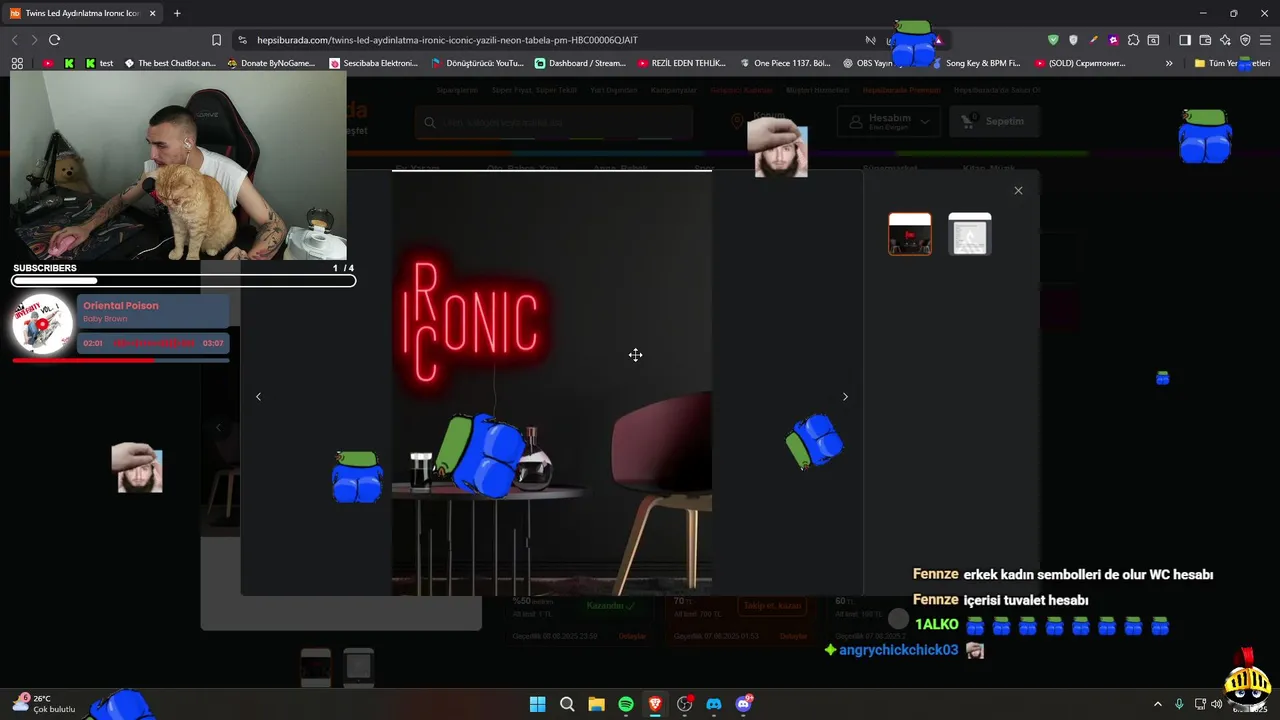Open the Müşteri Hizmetleri link
The width and height of the screenshot is (1280, 720).
(x=817, y=90)
